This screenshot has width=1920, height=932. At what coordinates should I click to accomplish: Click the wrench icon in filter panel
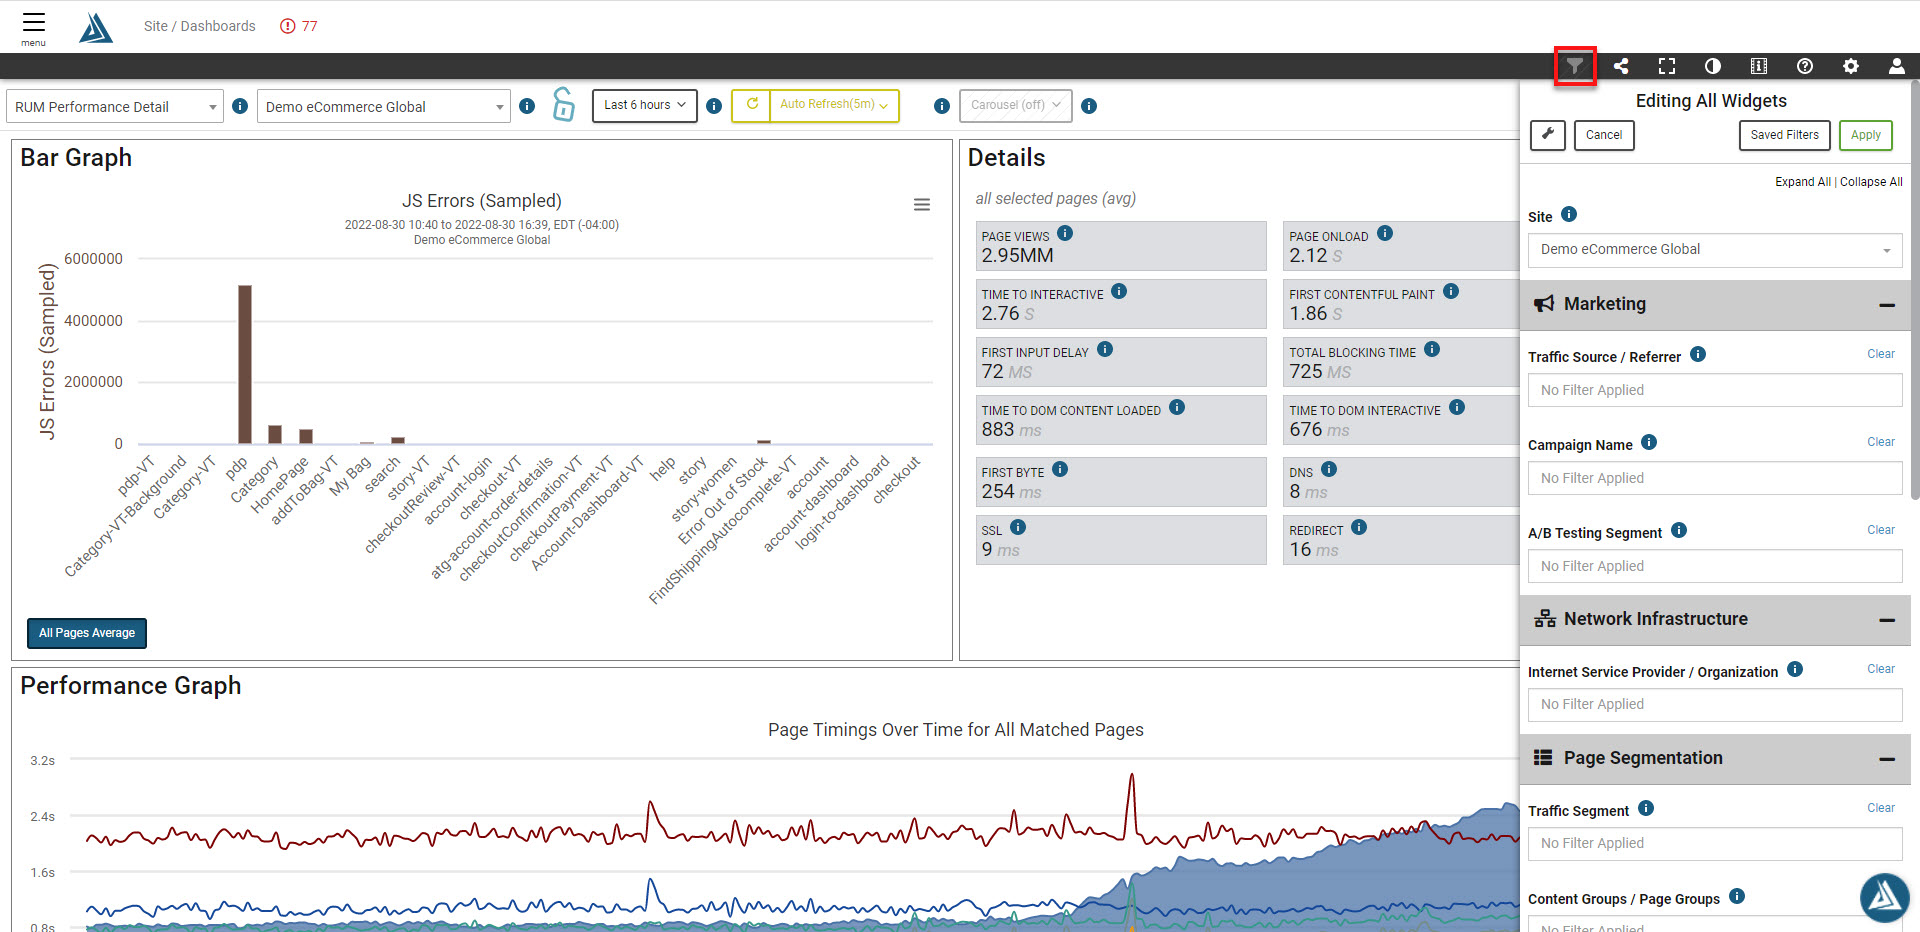click(x=1548, y=135)
